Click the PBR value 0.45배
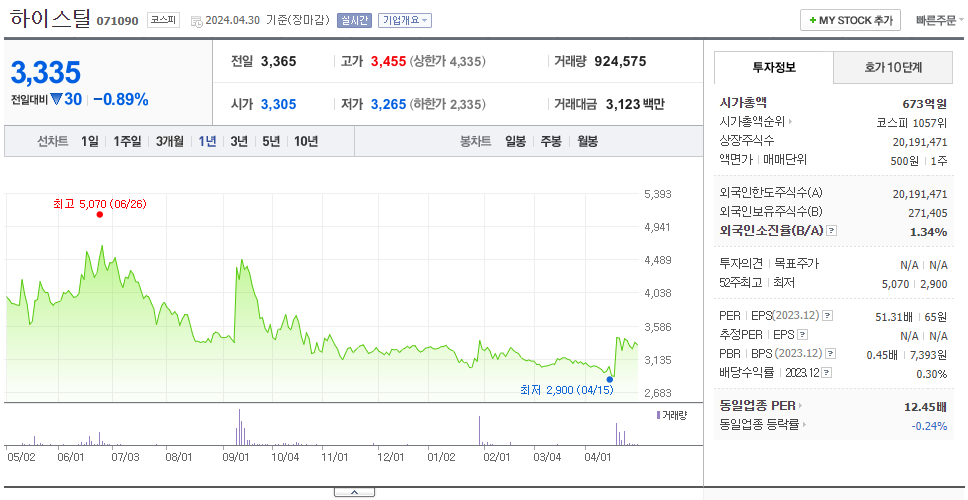This screenshot has width=968, height=500. (881, 355)
